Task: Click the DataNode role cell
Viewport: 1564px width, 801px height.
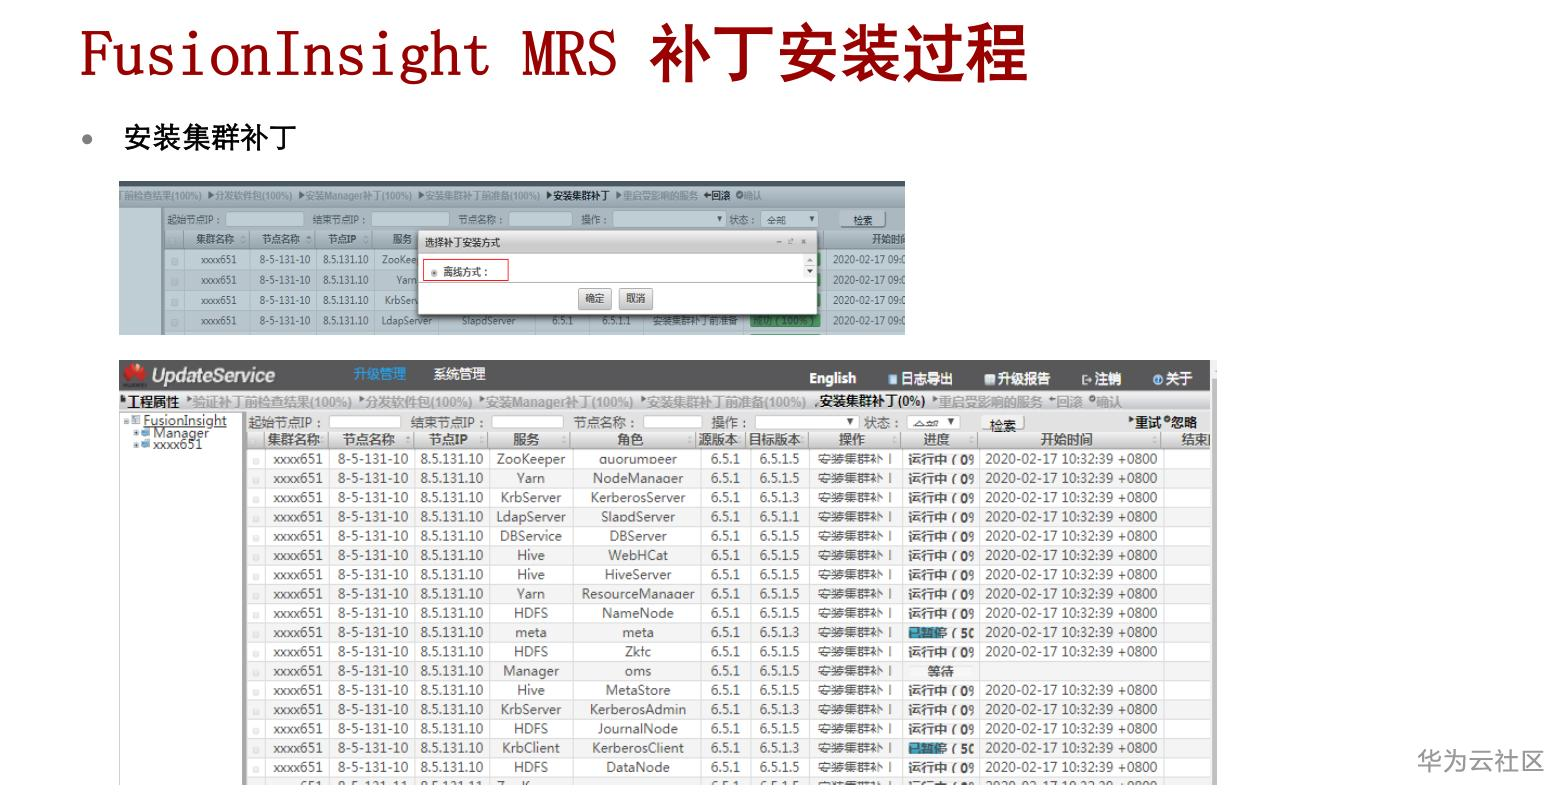Action: coord(638,767)
